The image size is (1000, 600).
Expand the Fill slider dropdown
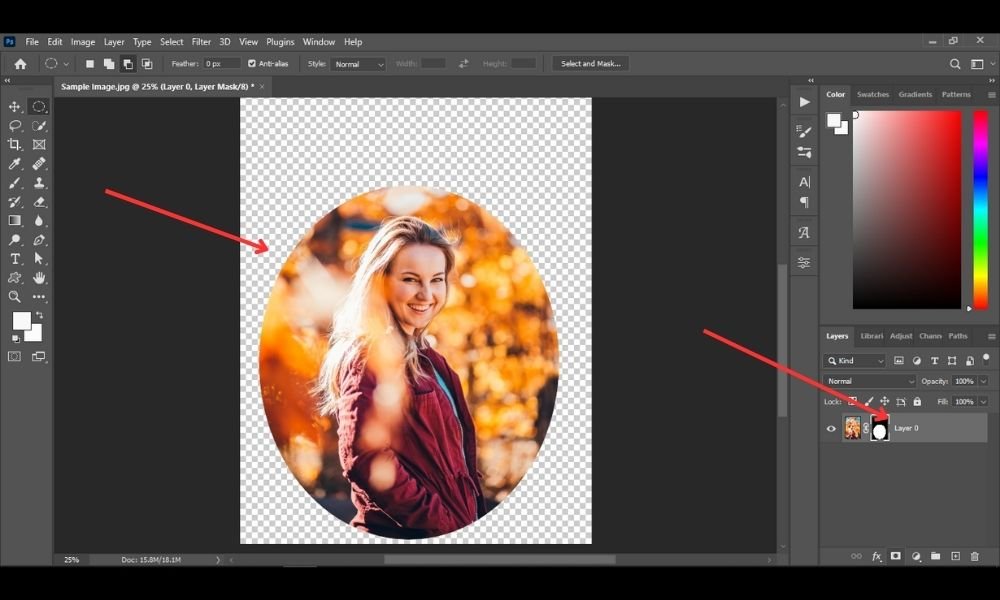coord(983,402)
